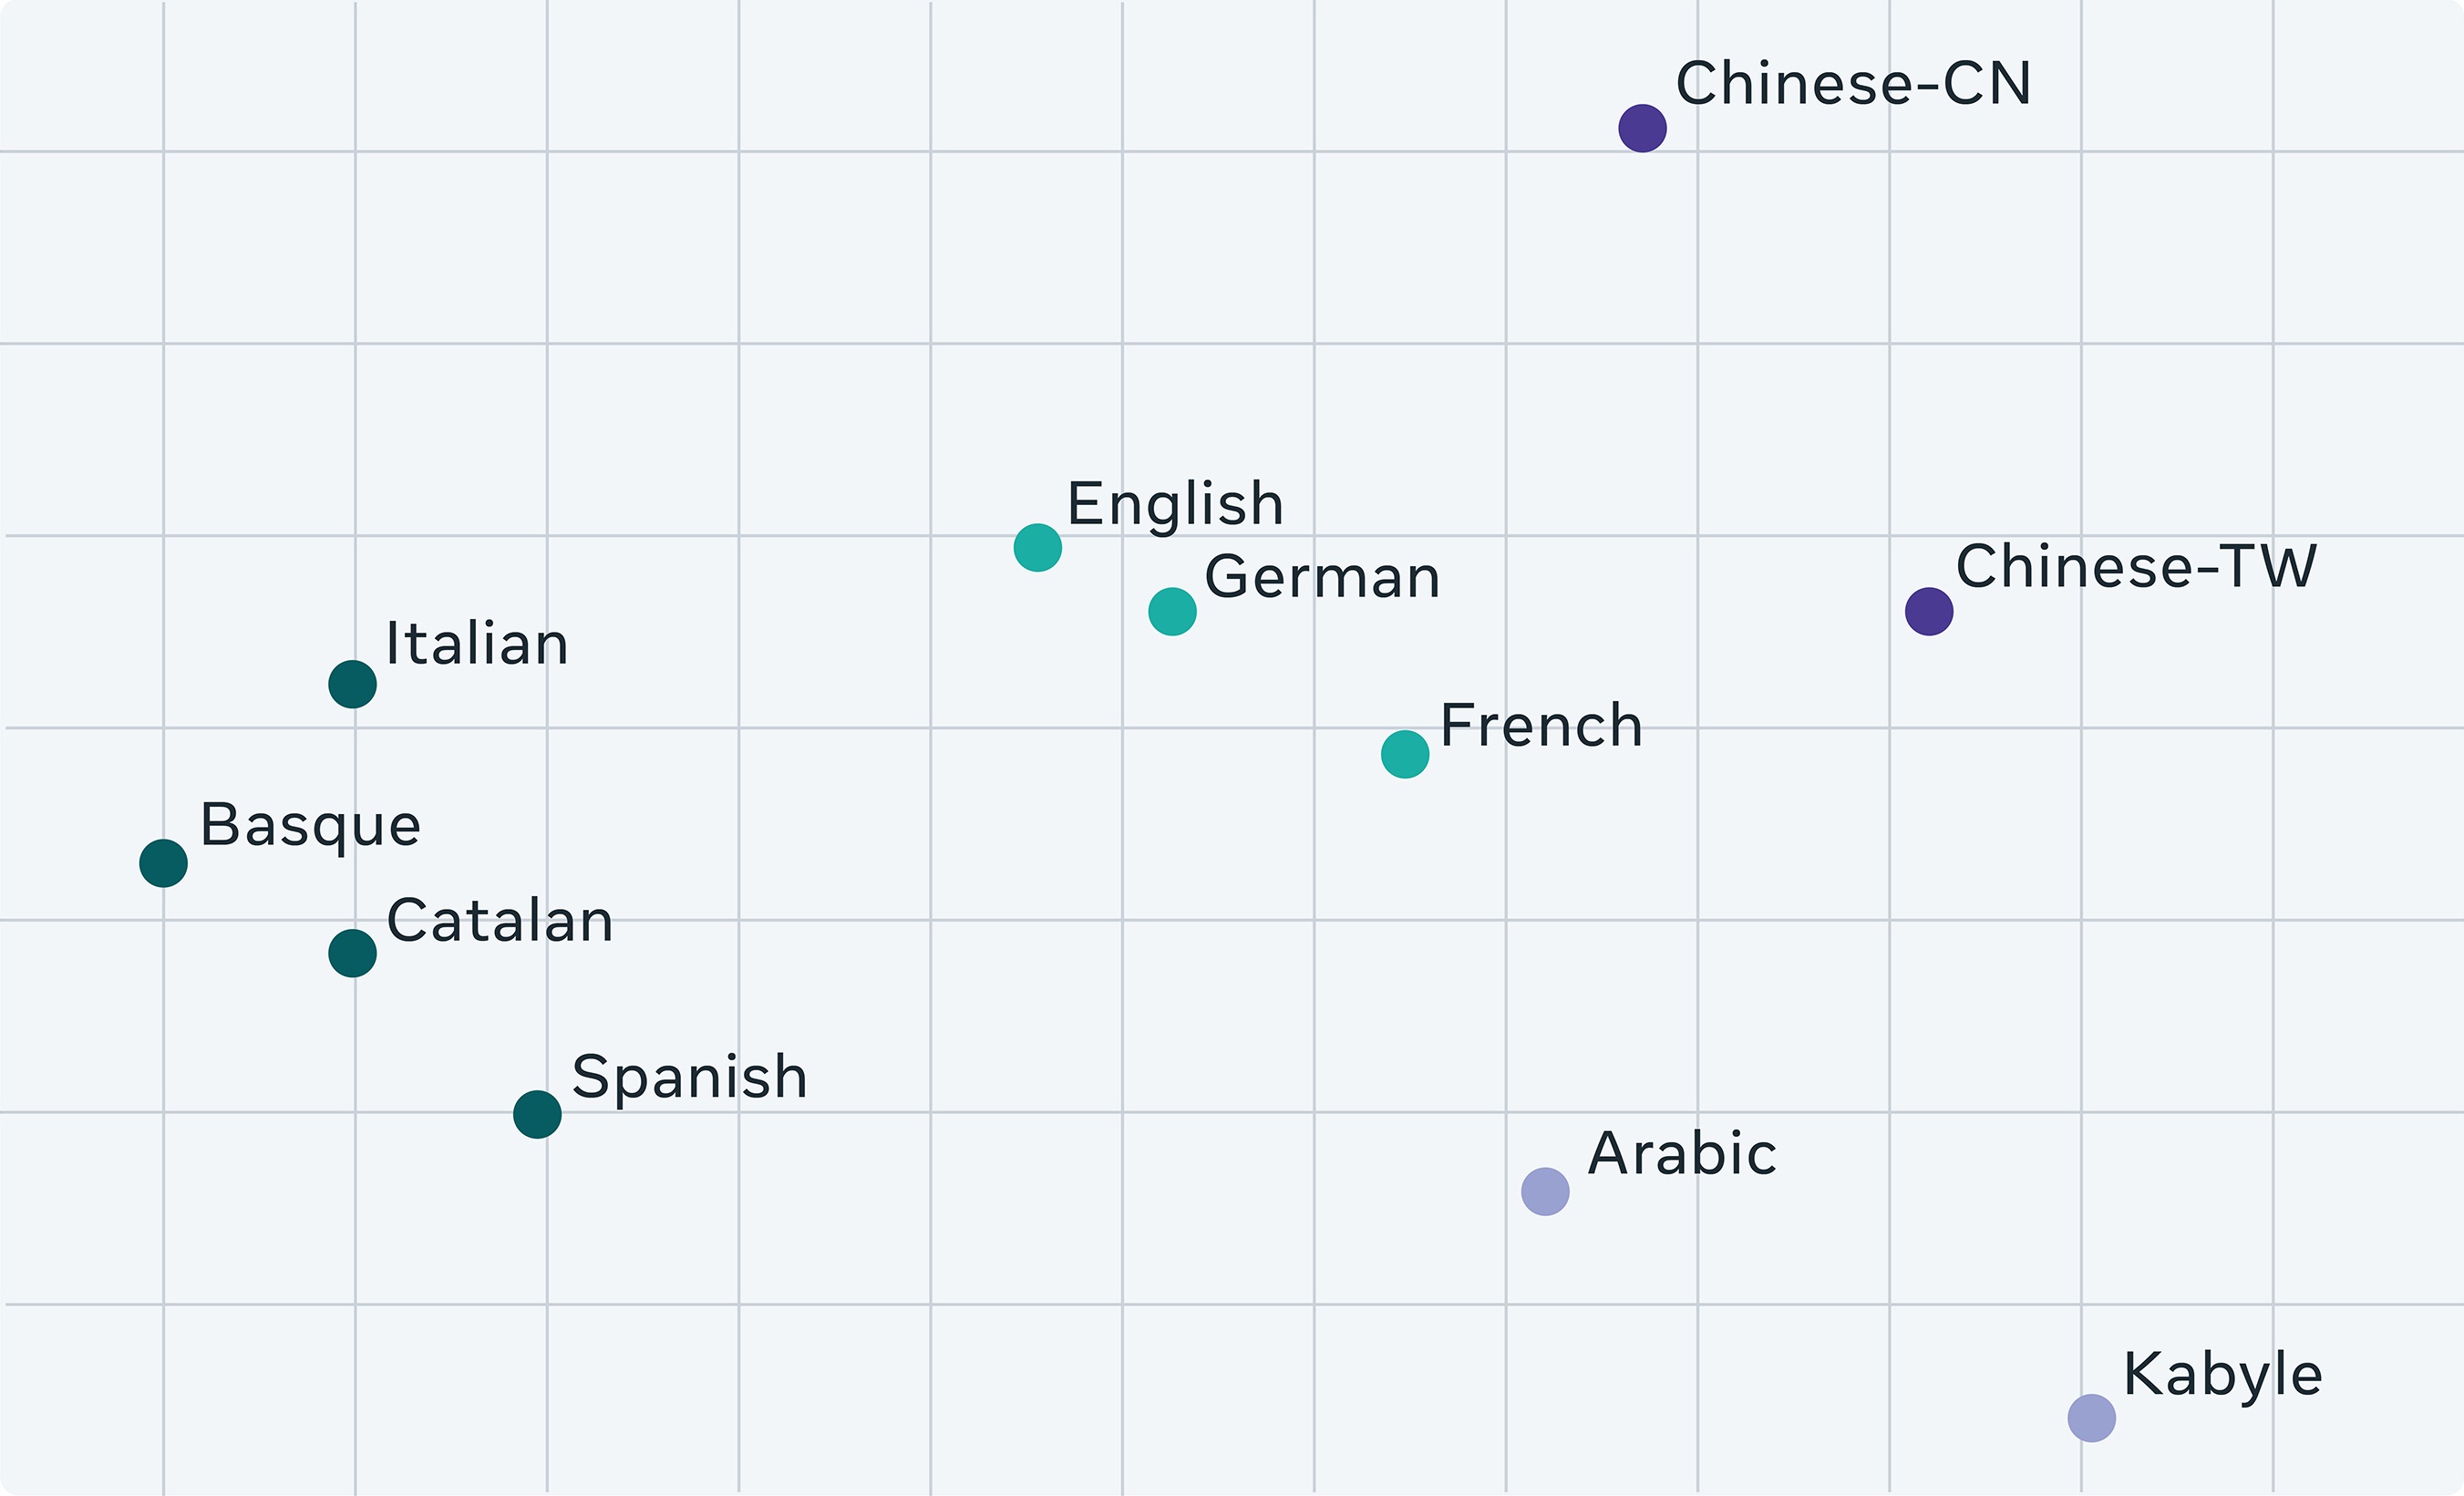Viewport: 2464px width, 1496px height.
Task: Select the Italian dark green dot
Action: pyautogui.click(x=352, y=684)
